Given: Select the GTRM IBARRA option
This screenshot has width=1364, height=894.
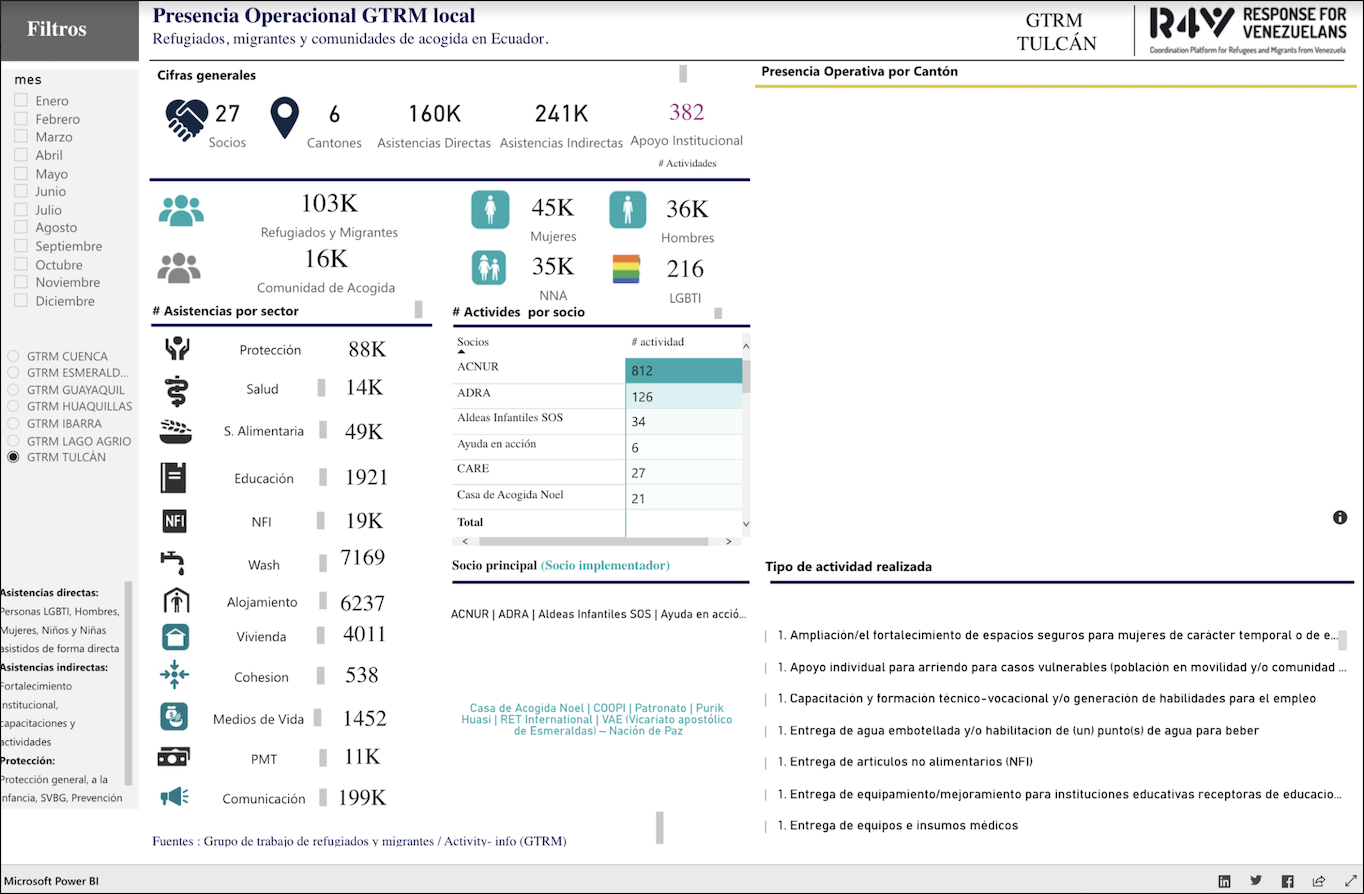Looking at the screenshot, I should (13, 424).
